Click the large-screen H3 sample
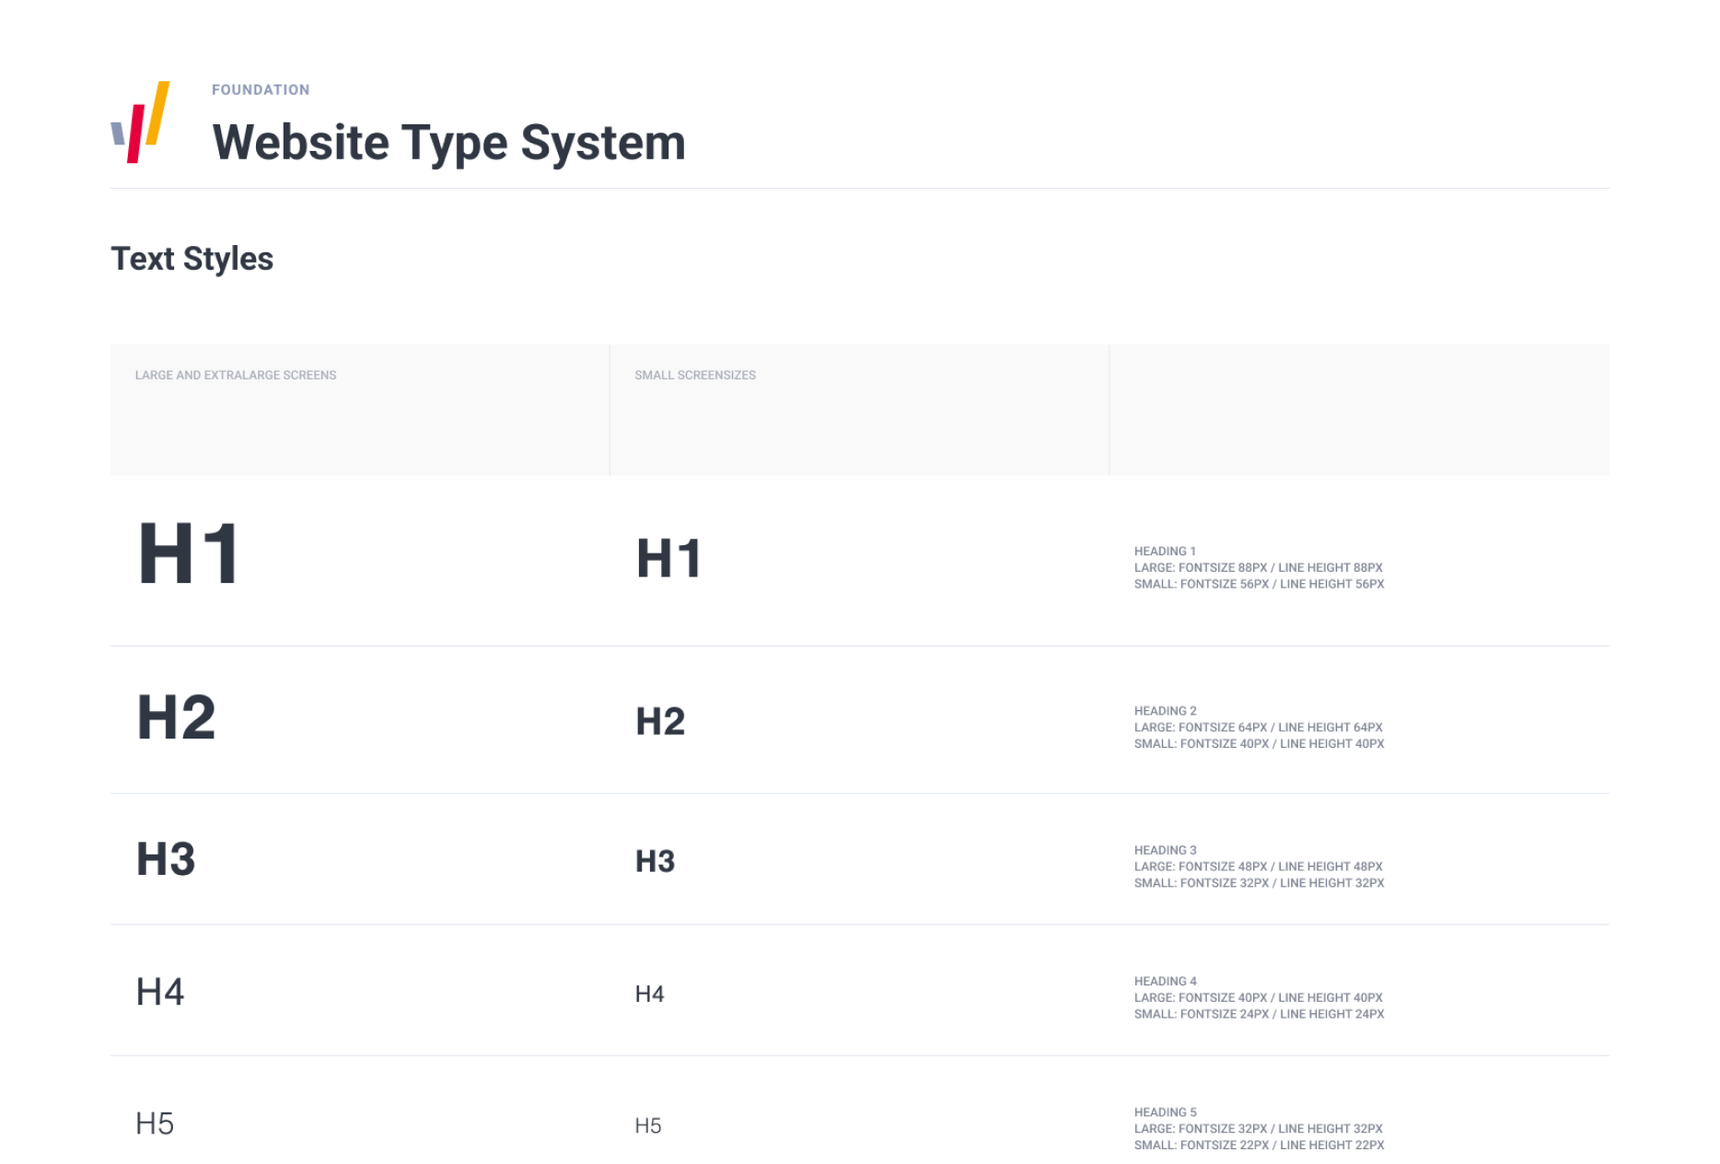Viewport: 1720px width, 1164px height. (166, 859)
